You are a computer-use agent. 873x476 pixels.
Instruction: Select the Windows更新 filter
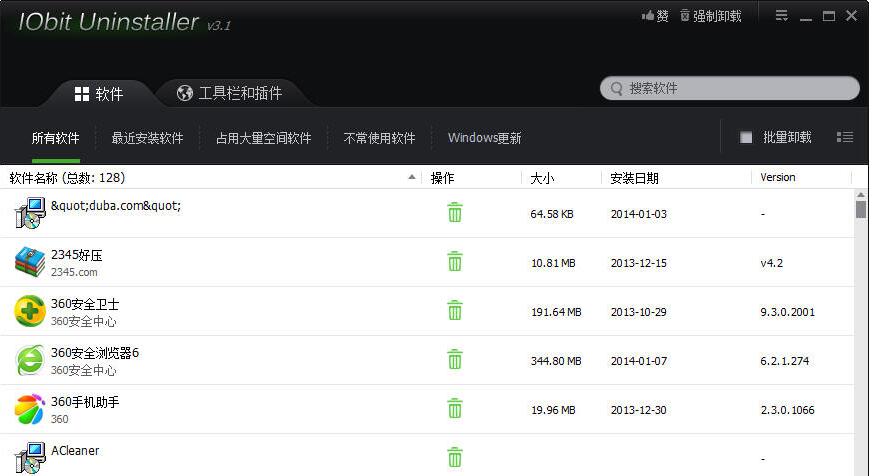484,138
